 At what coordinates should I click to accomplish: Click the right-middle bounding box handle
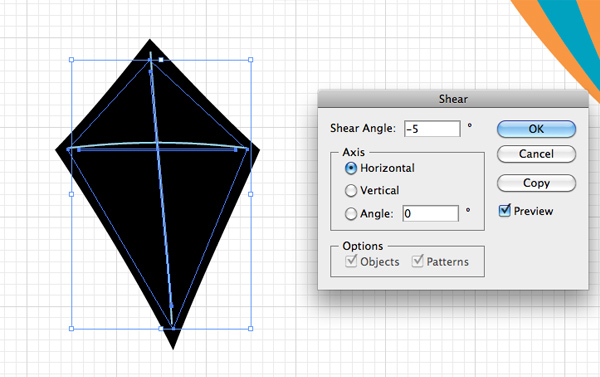[x=251, y=194]
